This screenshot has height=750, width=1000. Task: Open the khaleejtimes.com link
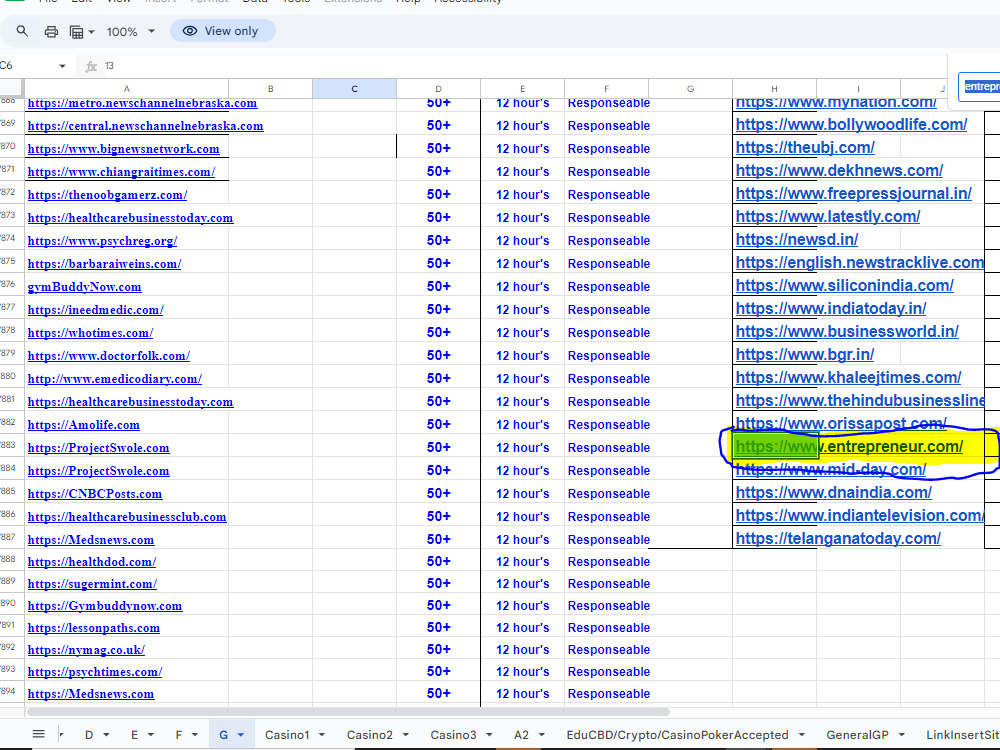click(849, 377)
